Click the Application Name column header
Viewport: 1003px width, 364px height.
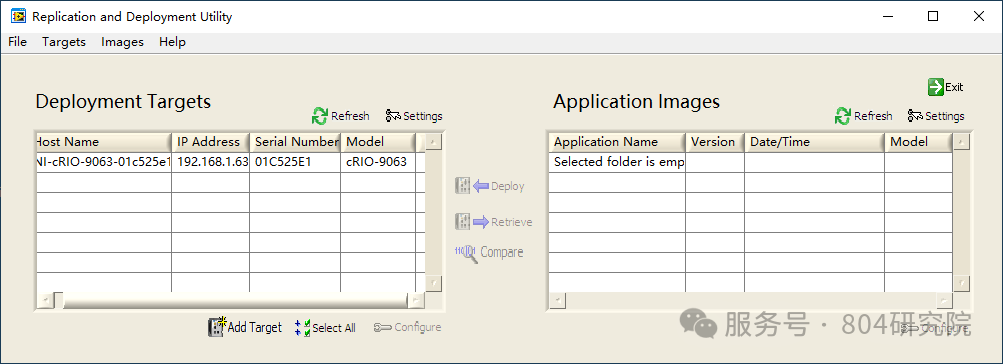coord(617,142)
